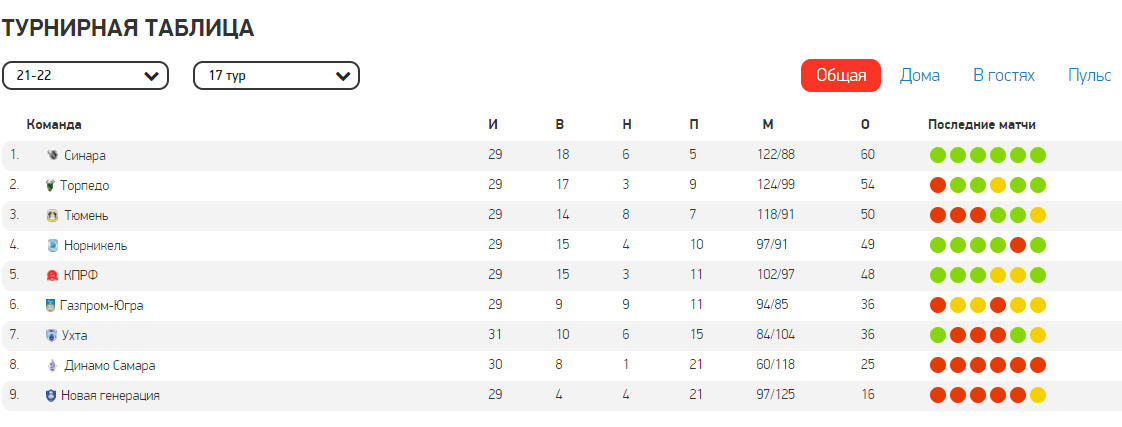Open the Пульс tab

point(1090,75)
